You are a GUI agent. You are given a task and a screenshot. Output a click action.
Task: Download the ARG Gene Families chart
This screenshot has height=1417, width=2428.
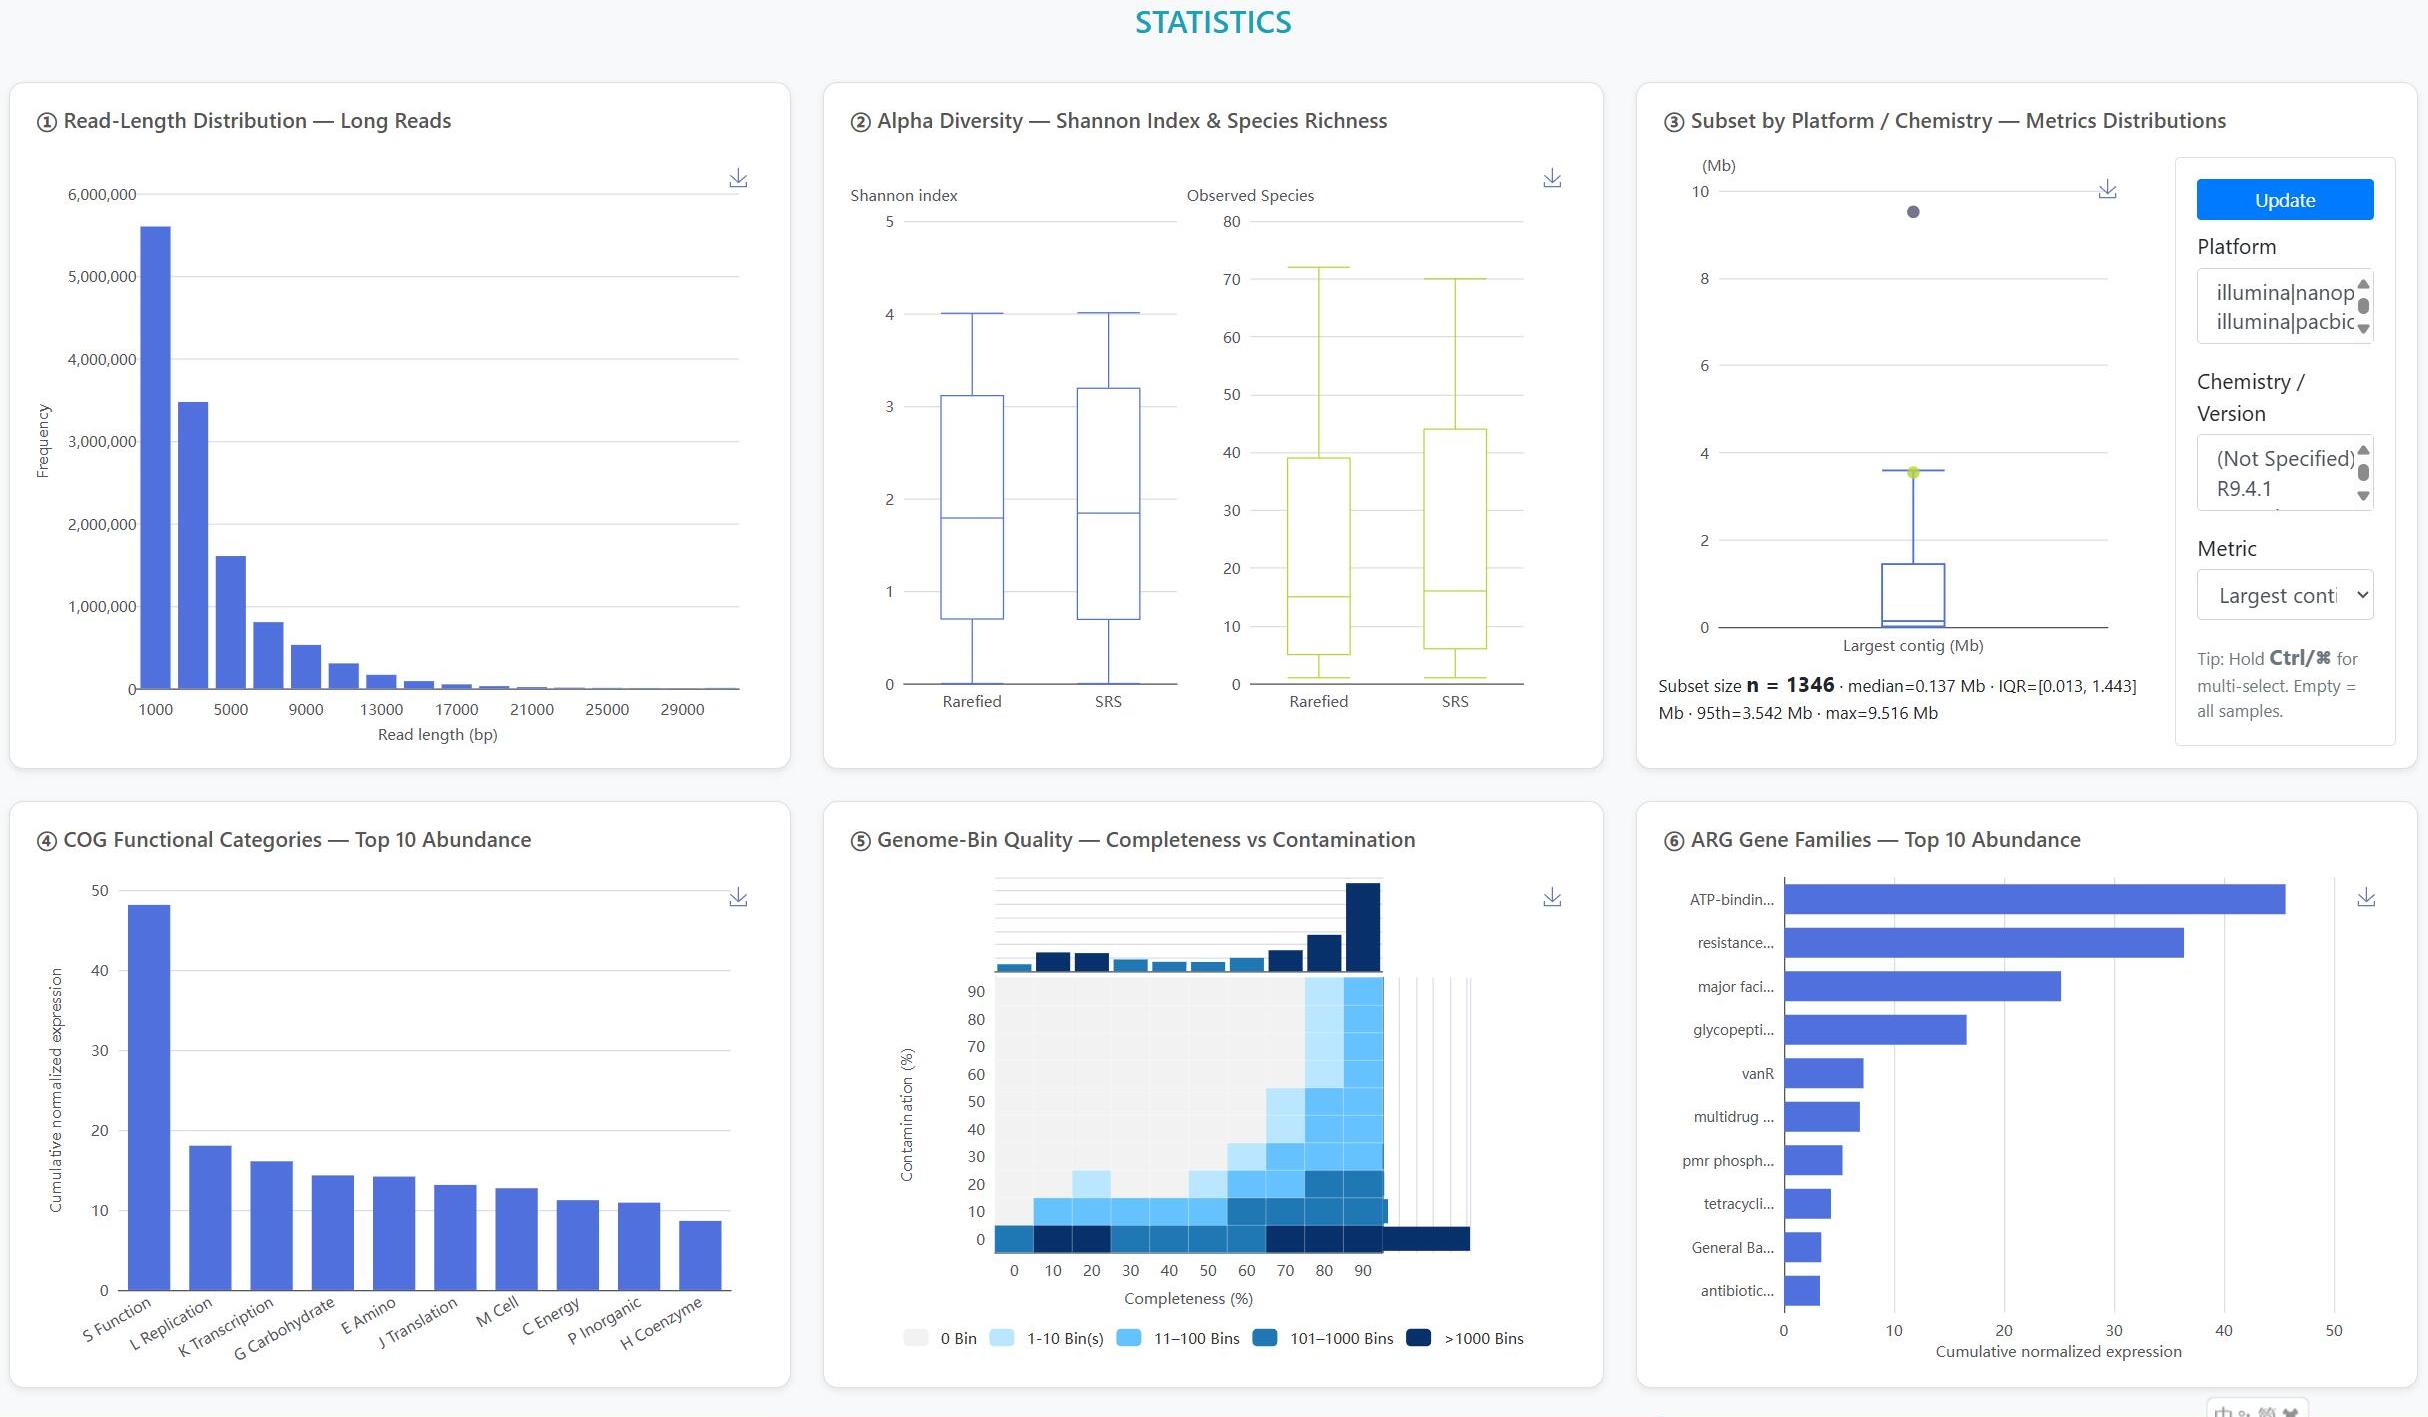[x=2366, y=897]
